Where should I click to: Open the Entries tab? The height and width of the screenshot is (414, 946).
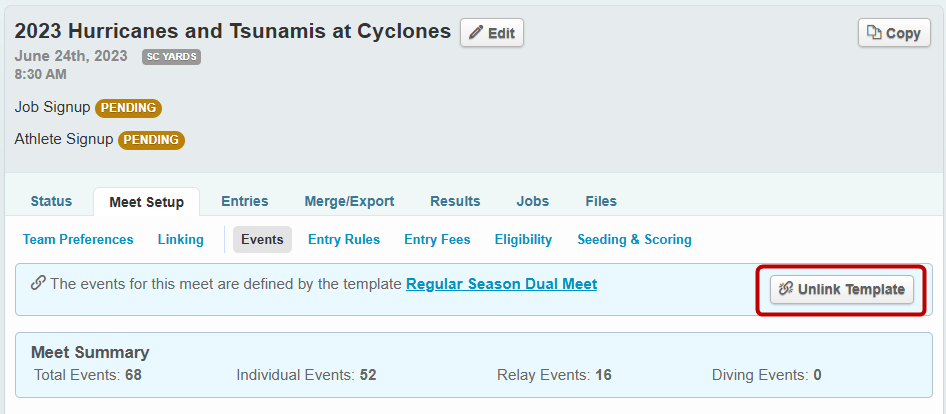[x=245, y=201]
